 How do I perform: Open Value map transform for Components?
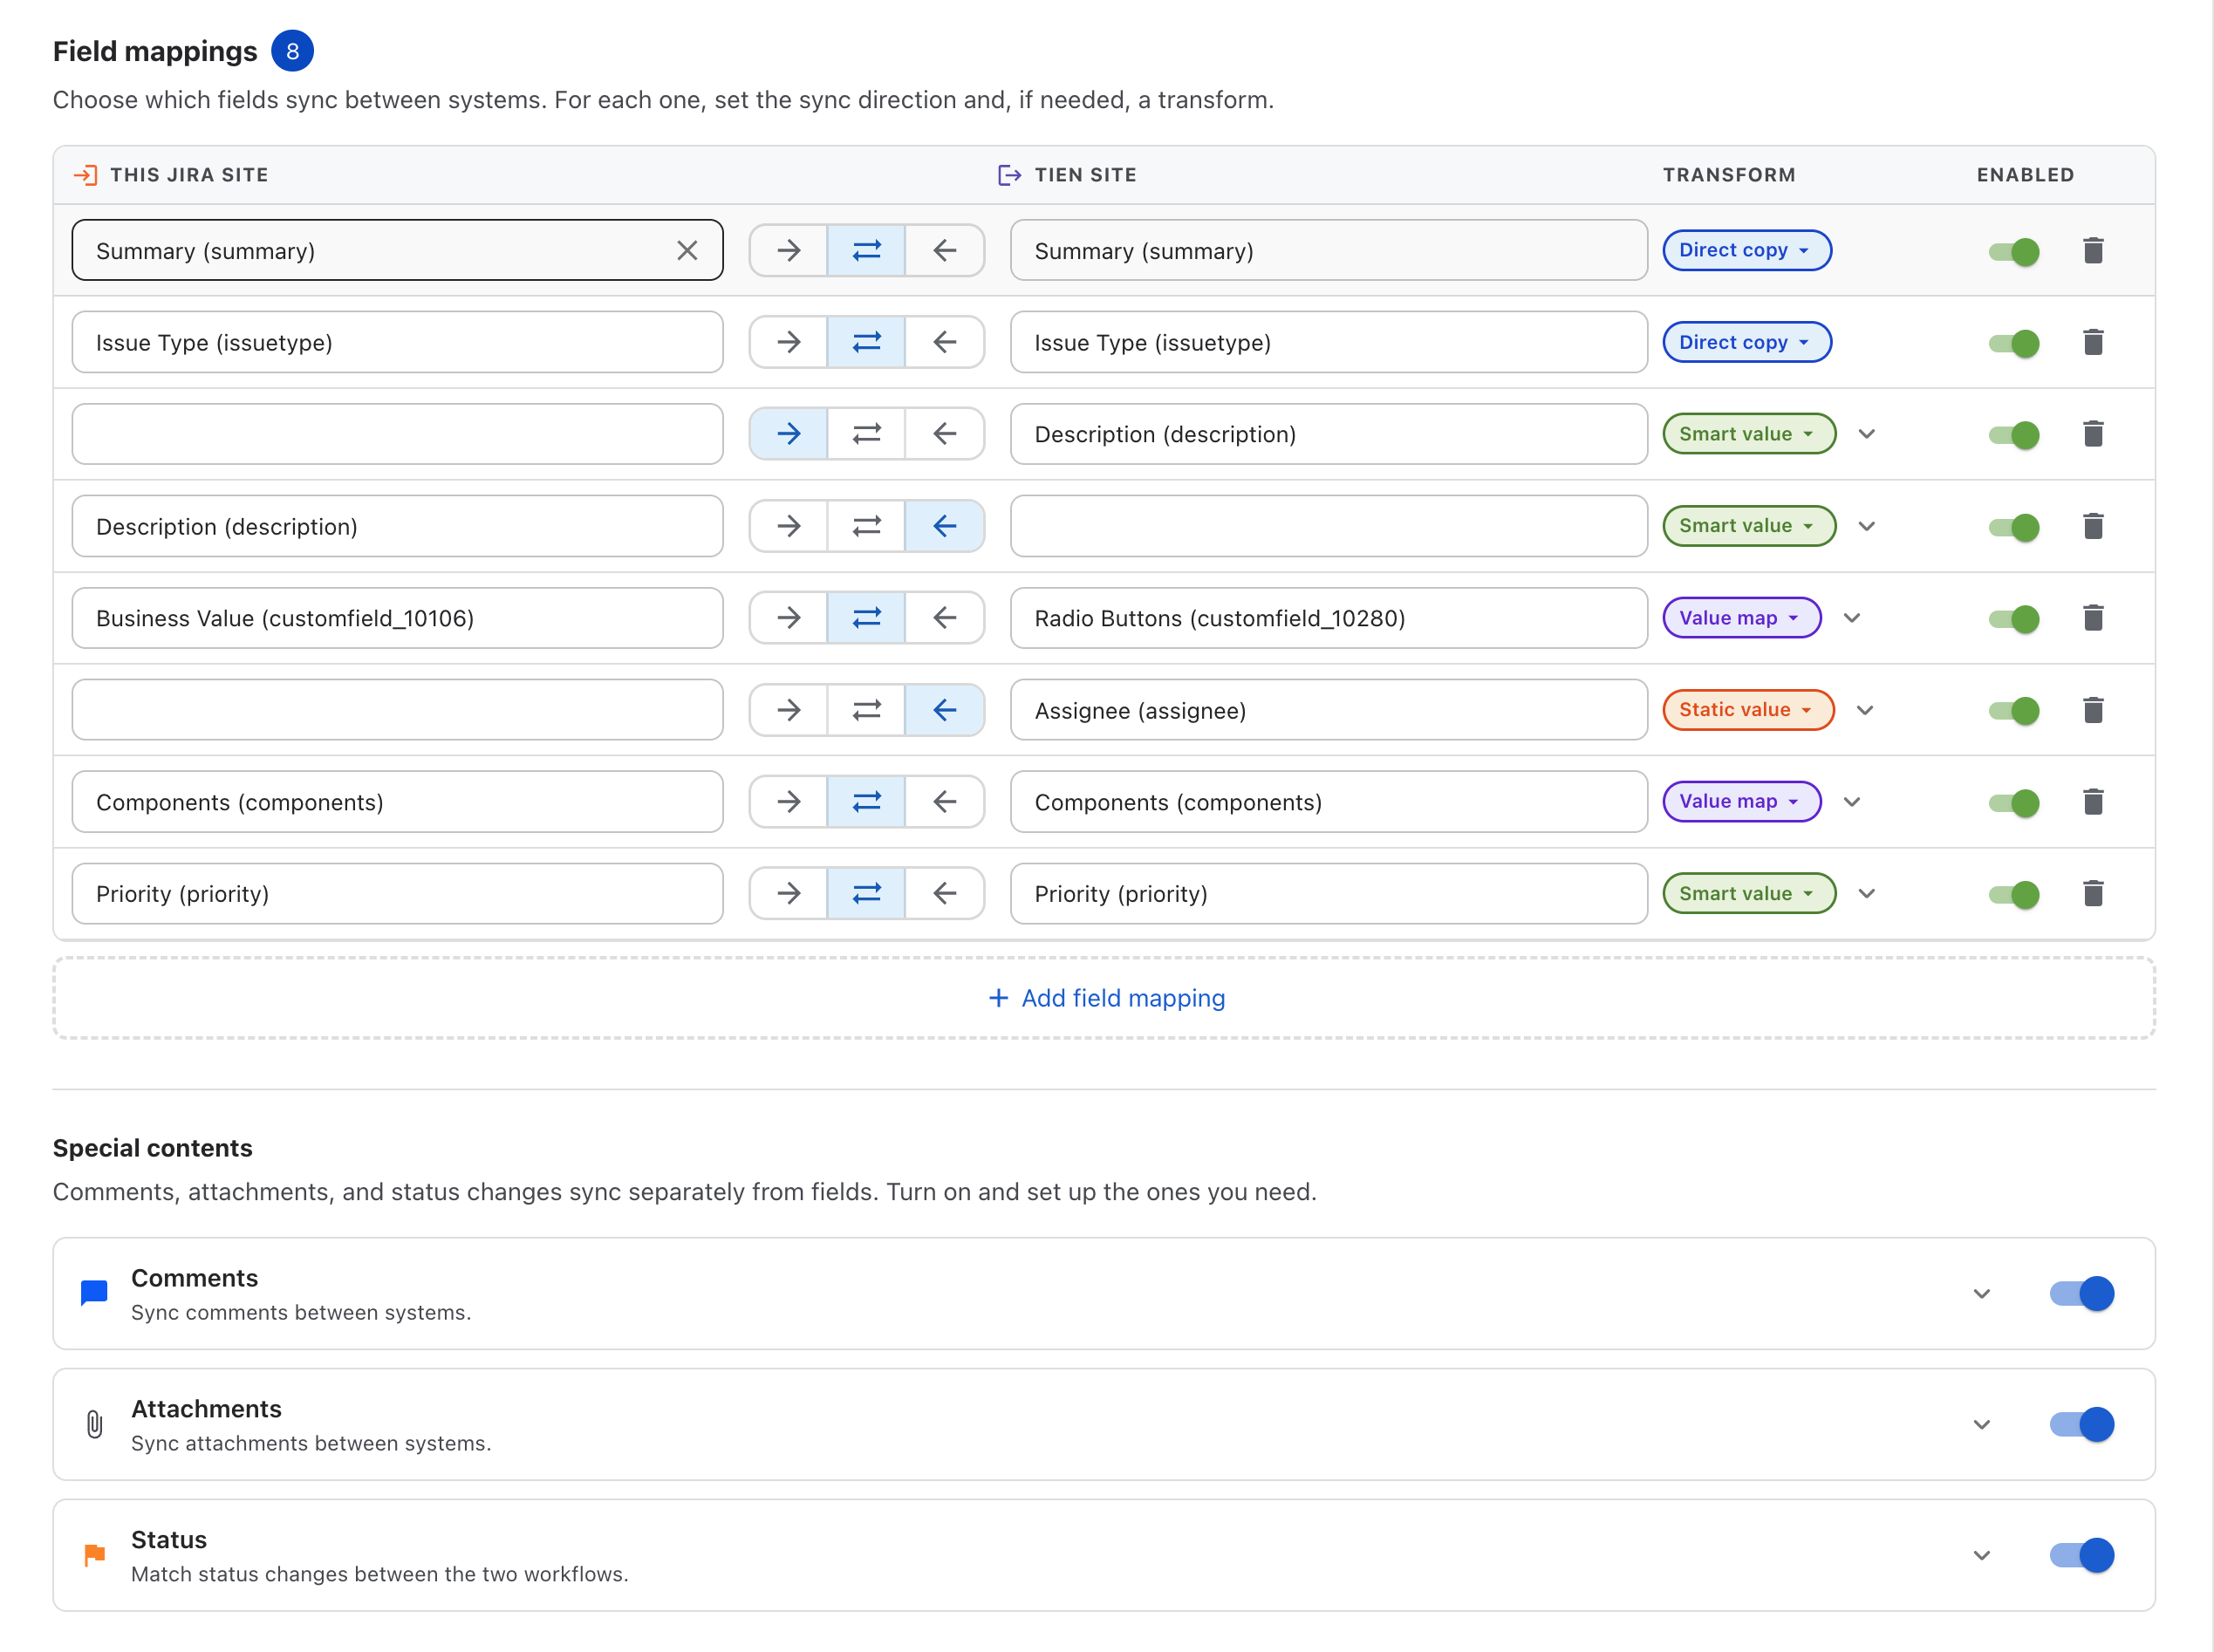pos(1741,802)
